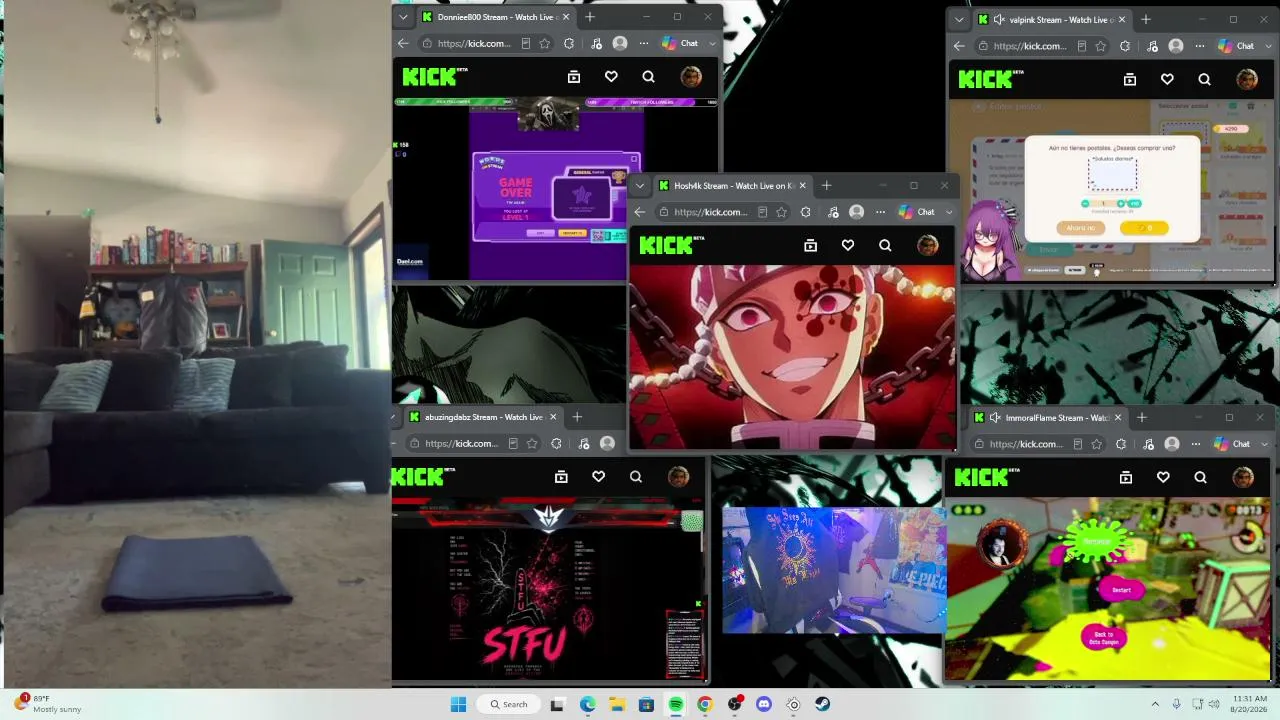Expand tab list in valpink window

[959, 19]
